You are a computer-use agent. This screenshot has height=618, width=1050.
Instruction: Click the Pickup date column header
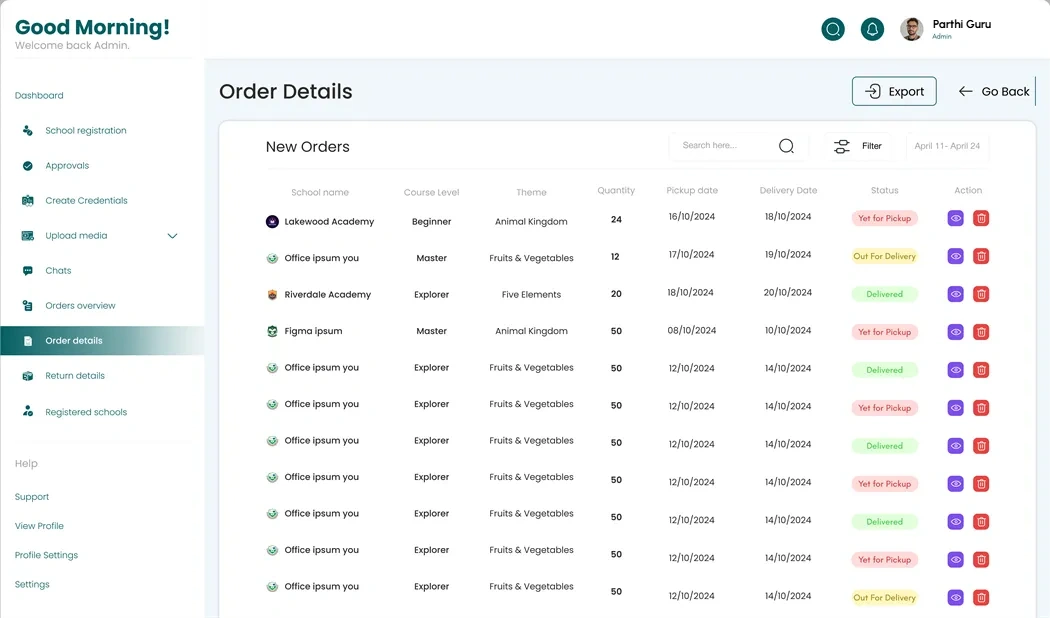(x=692, y=190)
